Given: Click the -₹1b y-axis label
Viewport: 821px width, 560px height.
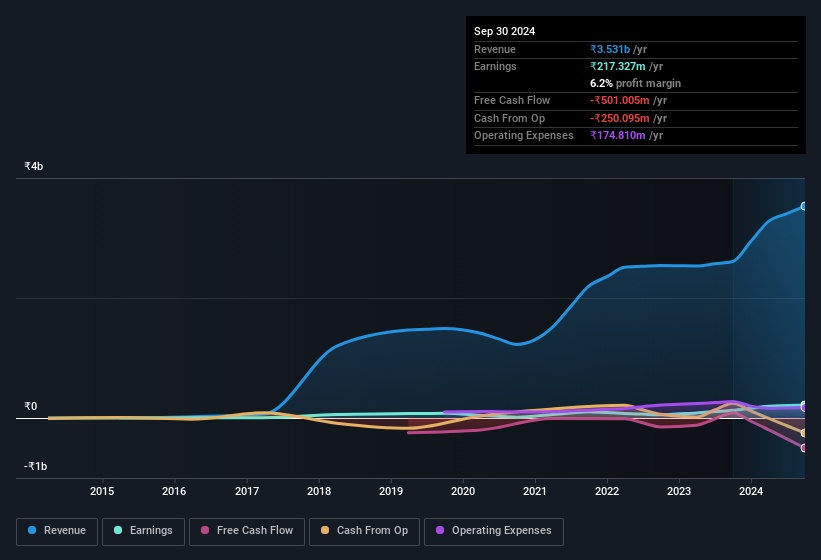Looking at the screenshot, I should click(x=35, y=466).
